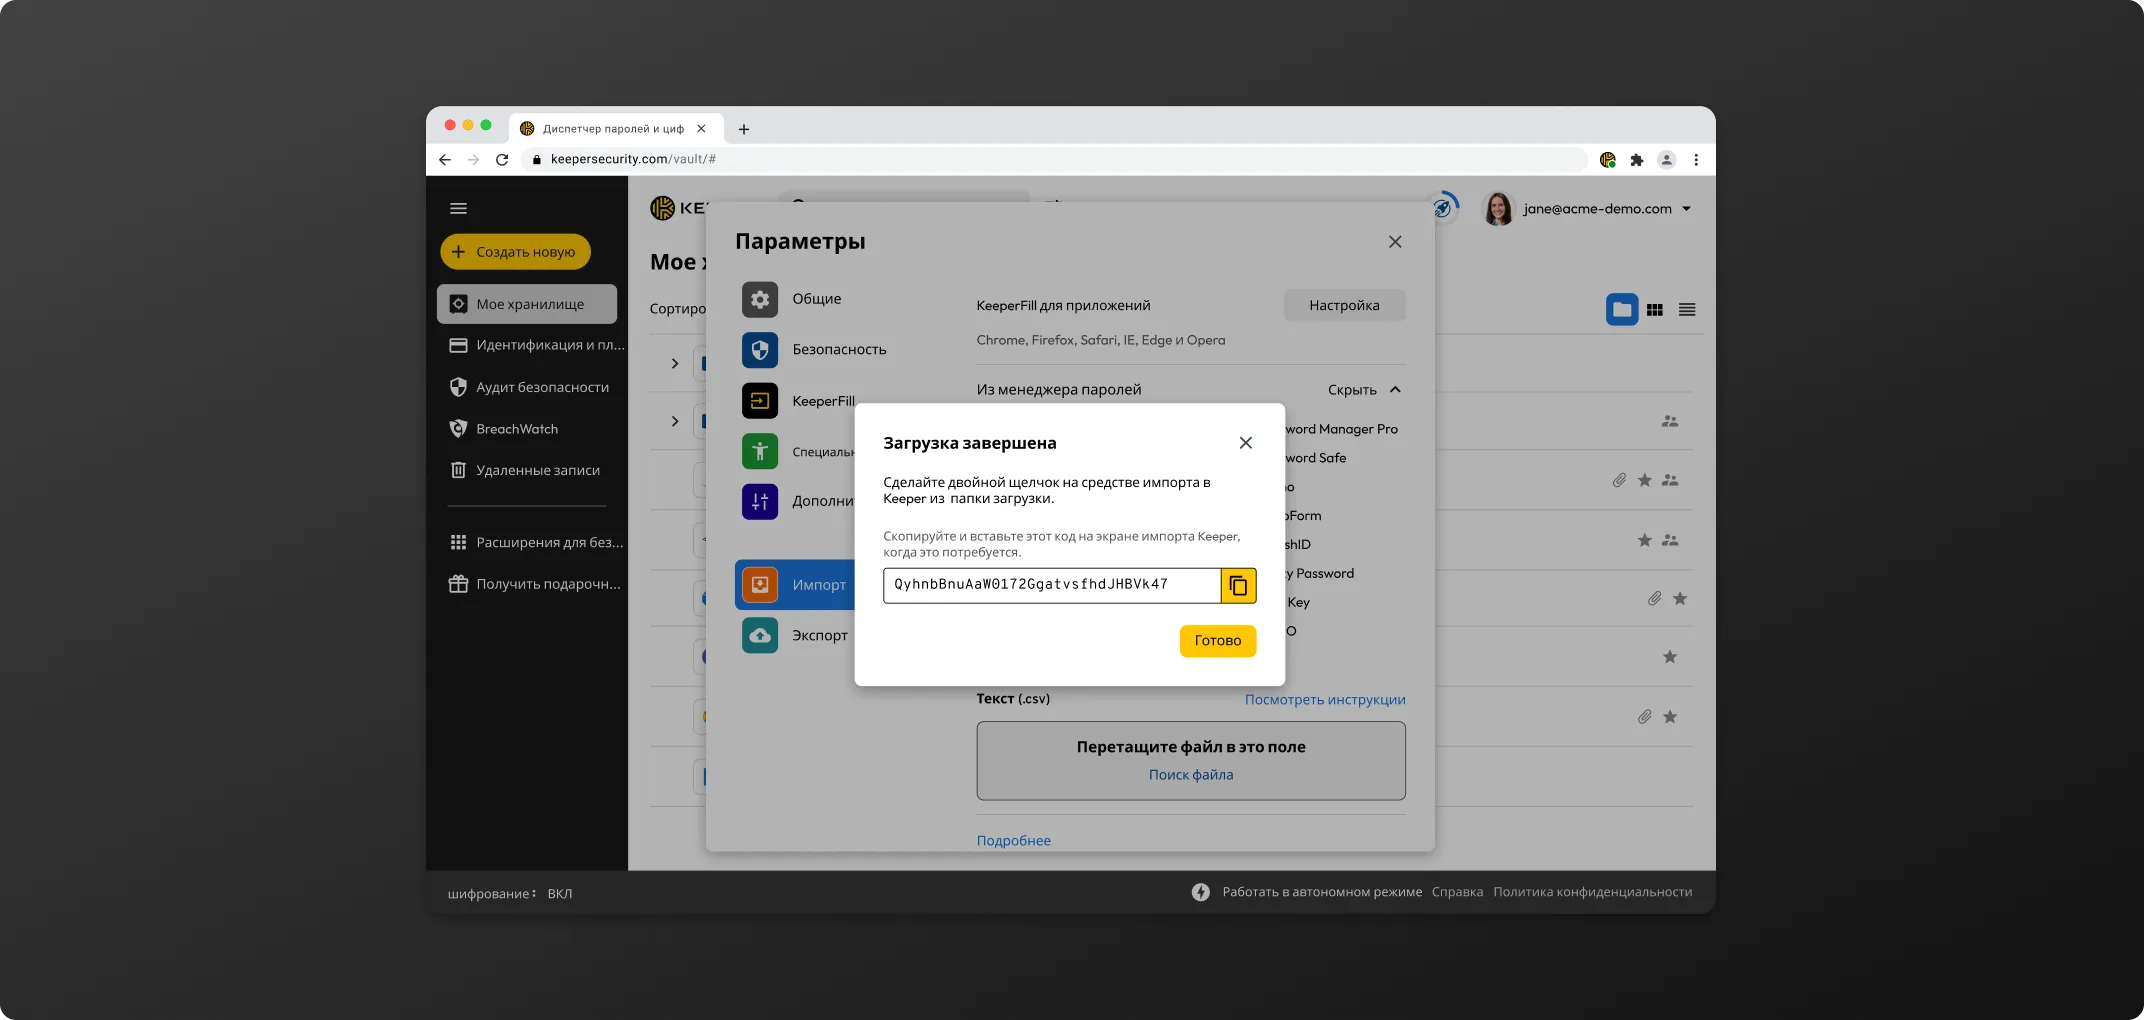Click the Безопасность shield icon
Screen dimensions: 2144x1020
coord(760,350)
